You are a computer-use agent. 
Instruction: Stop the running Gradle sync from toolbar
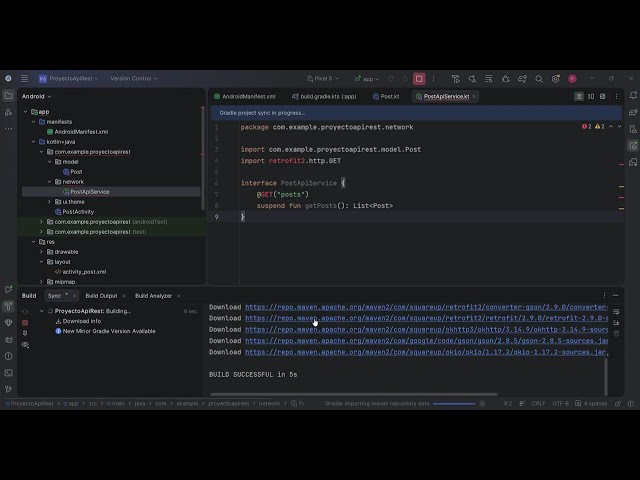(419, 79)
